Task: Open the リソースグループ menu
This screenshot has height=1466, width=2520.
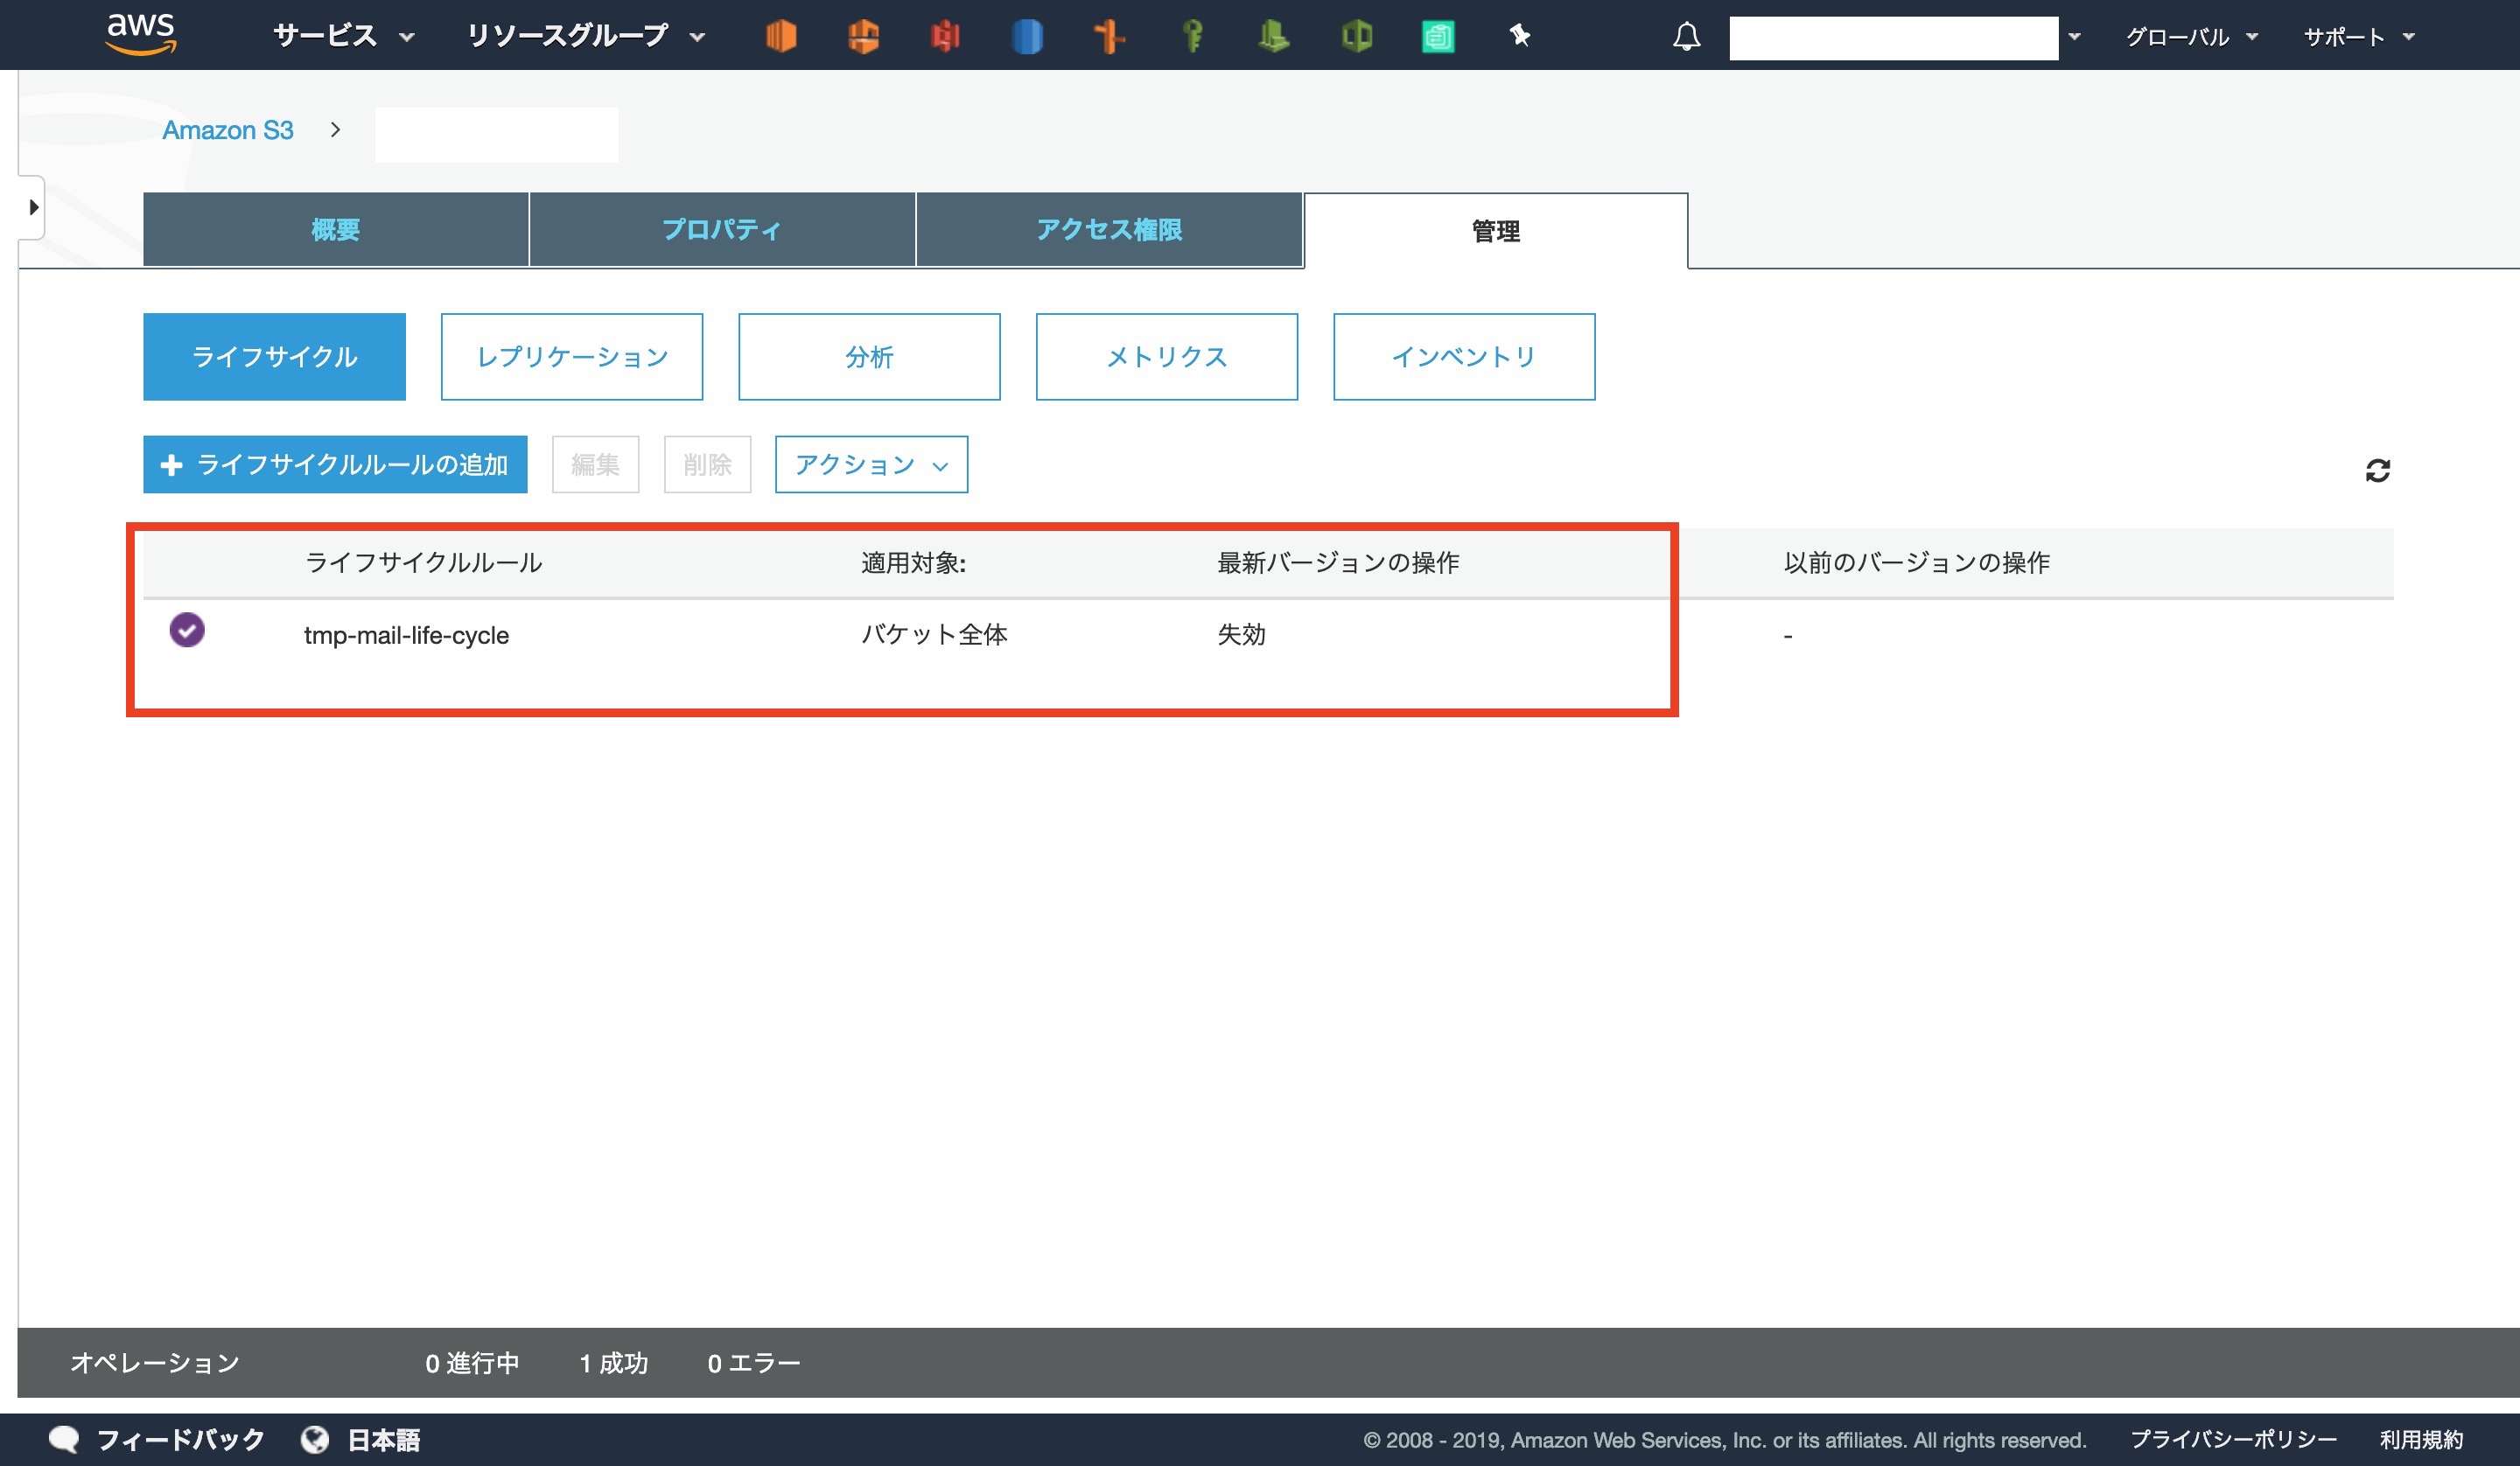Action: coord(585,36)
